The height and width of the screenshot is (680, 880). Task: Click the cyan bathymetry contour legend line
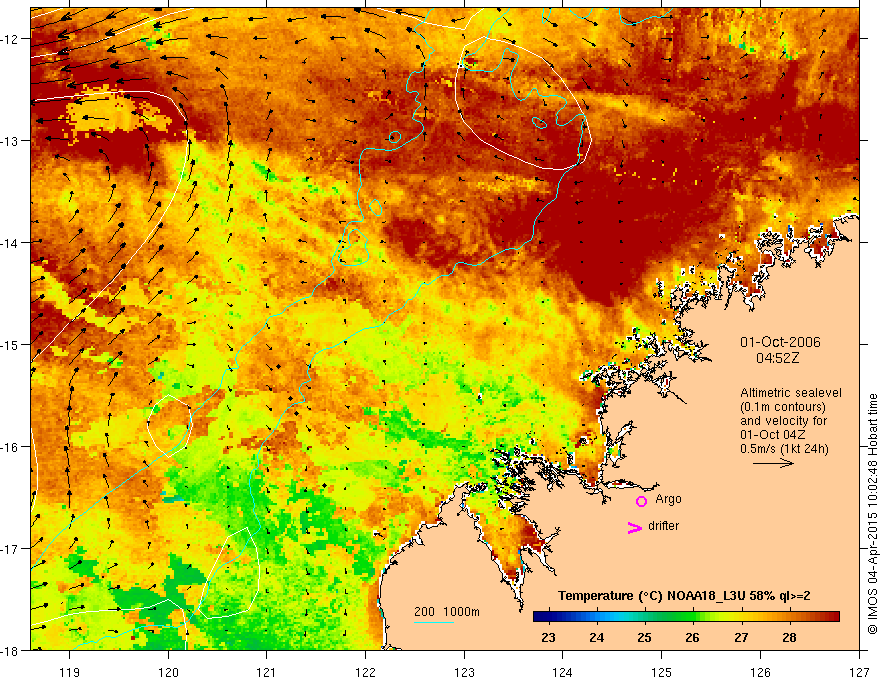point(434,622)
